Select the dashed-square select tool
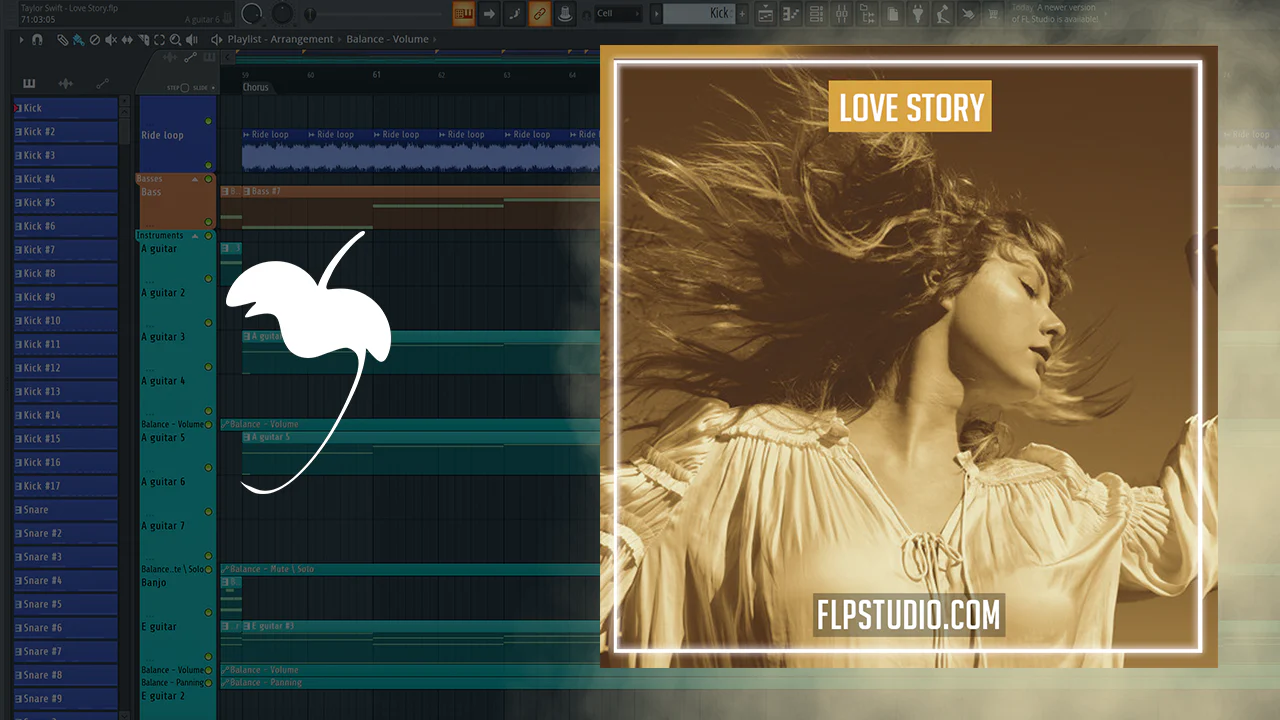Screen dimensions: 1280x720 159,40
